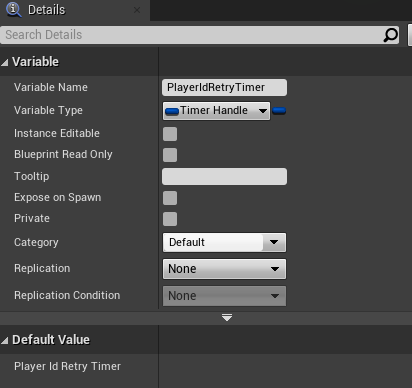The height and width of the screenshot is (388, 412).
Task: Click the Tooltip label
Action: 32,176
